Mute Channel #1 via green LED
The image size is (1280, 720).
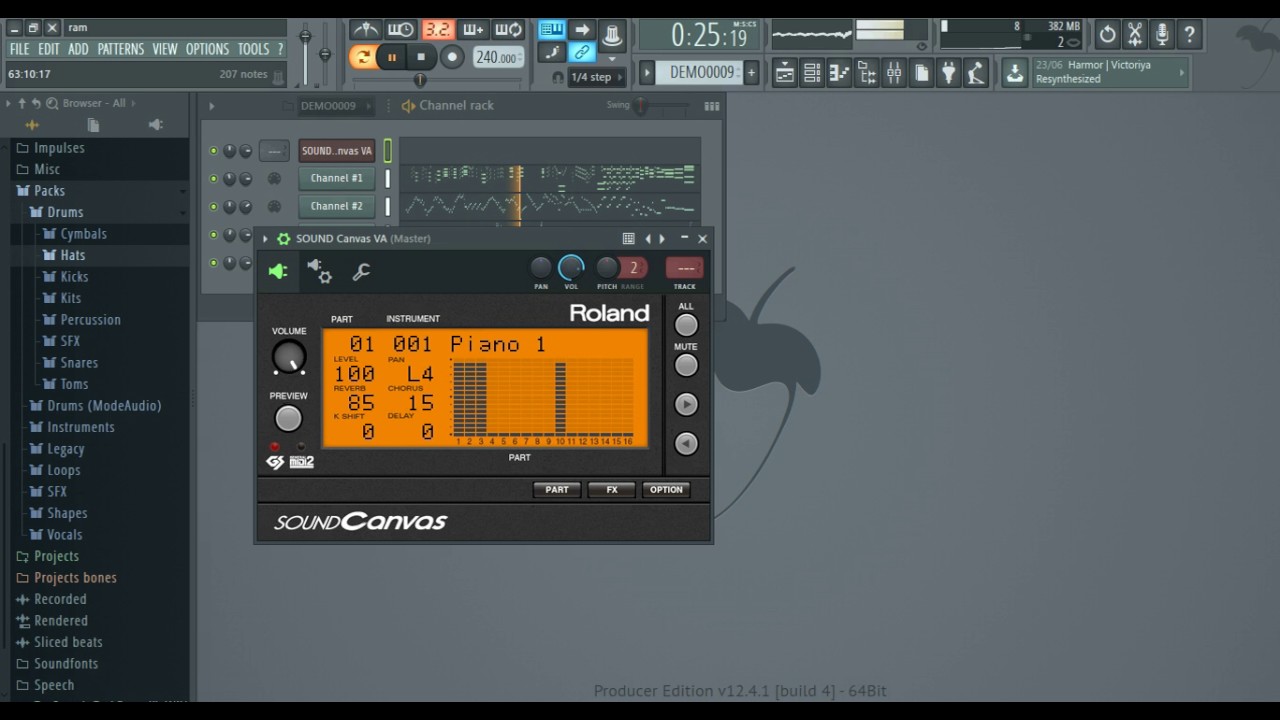click(213, 178)
